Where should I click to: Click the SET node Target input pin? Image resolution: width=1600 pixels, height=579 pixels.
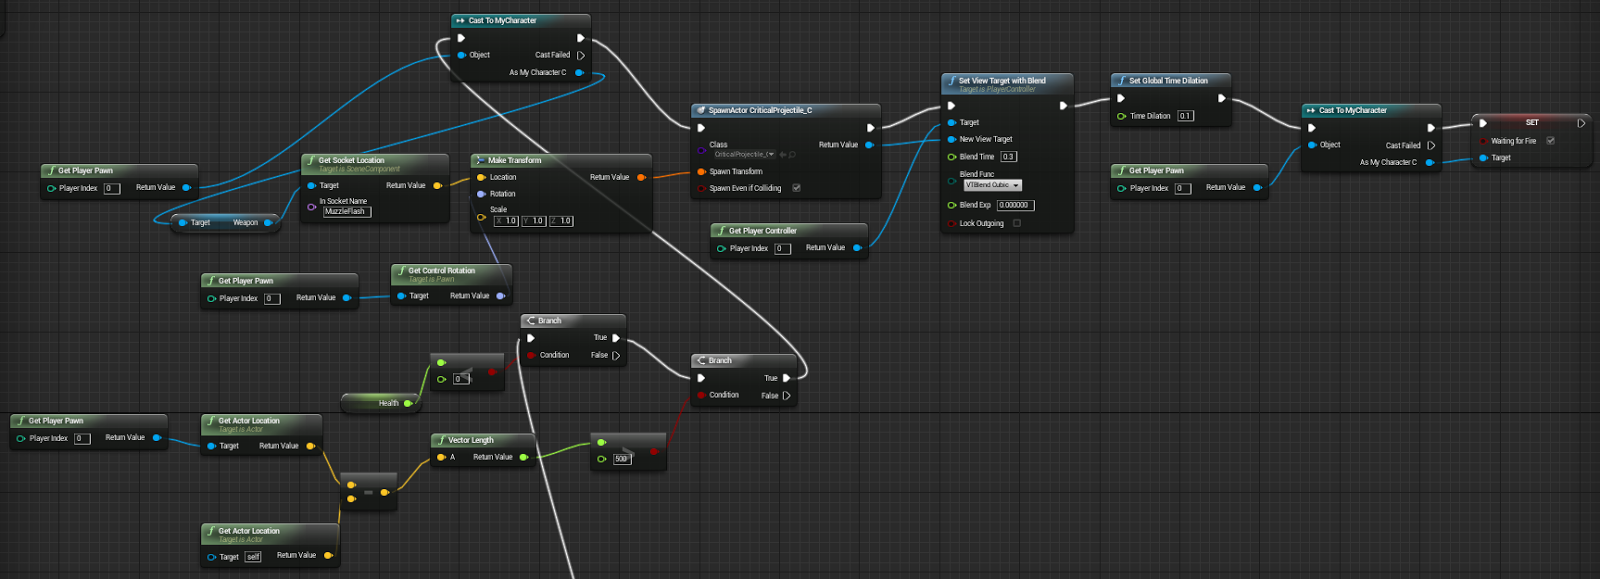(1483, 157)
